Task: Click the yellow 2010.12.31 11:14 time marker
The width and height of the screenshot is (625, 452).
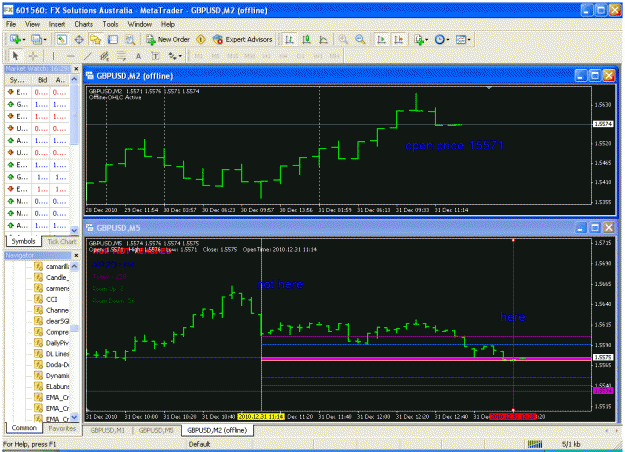Action: 261,417
